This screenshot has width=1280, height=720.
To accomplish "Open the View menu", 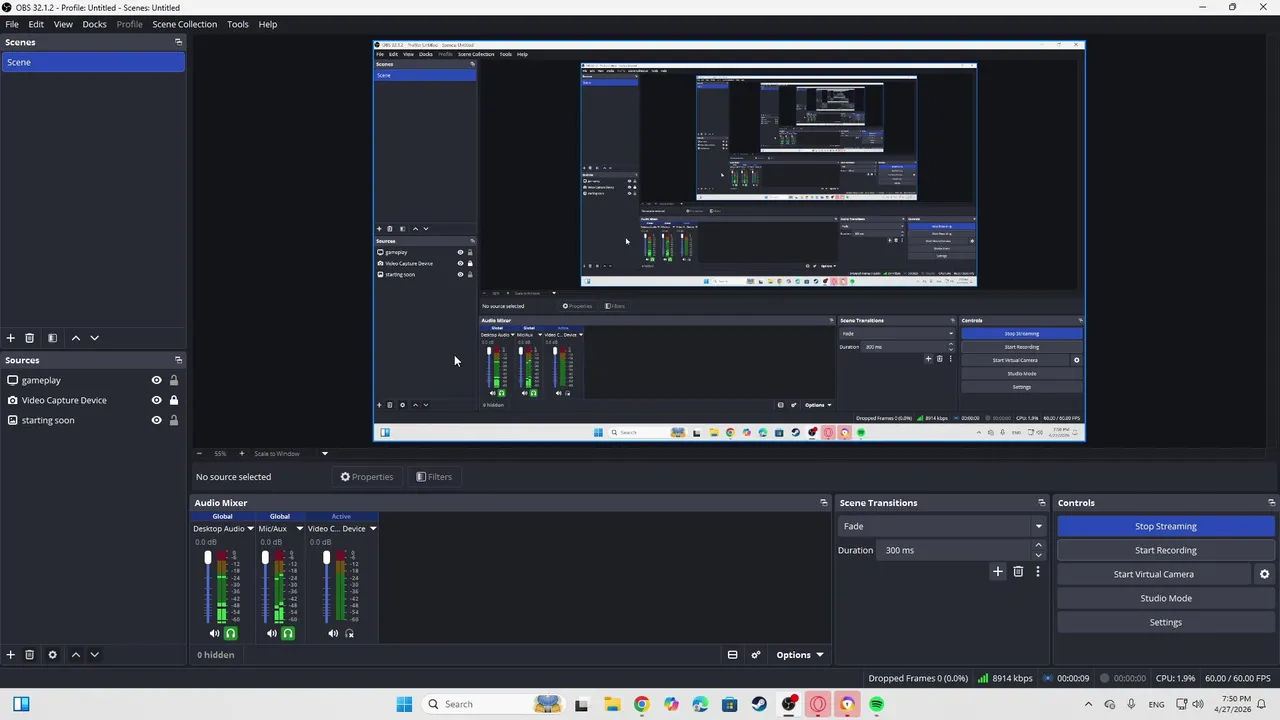I will (63, 24).
